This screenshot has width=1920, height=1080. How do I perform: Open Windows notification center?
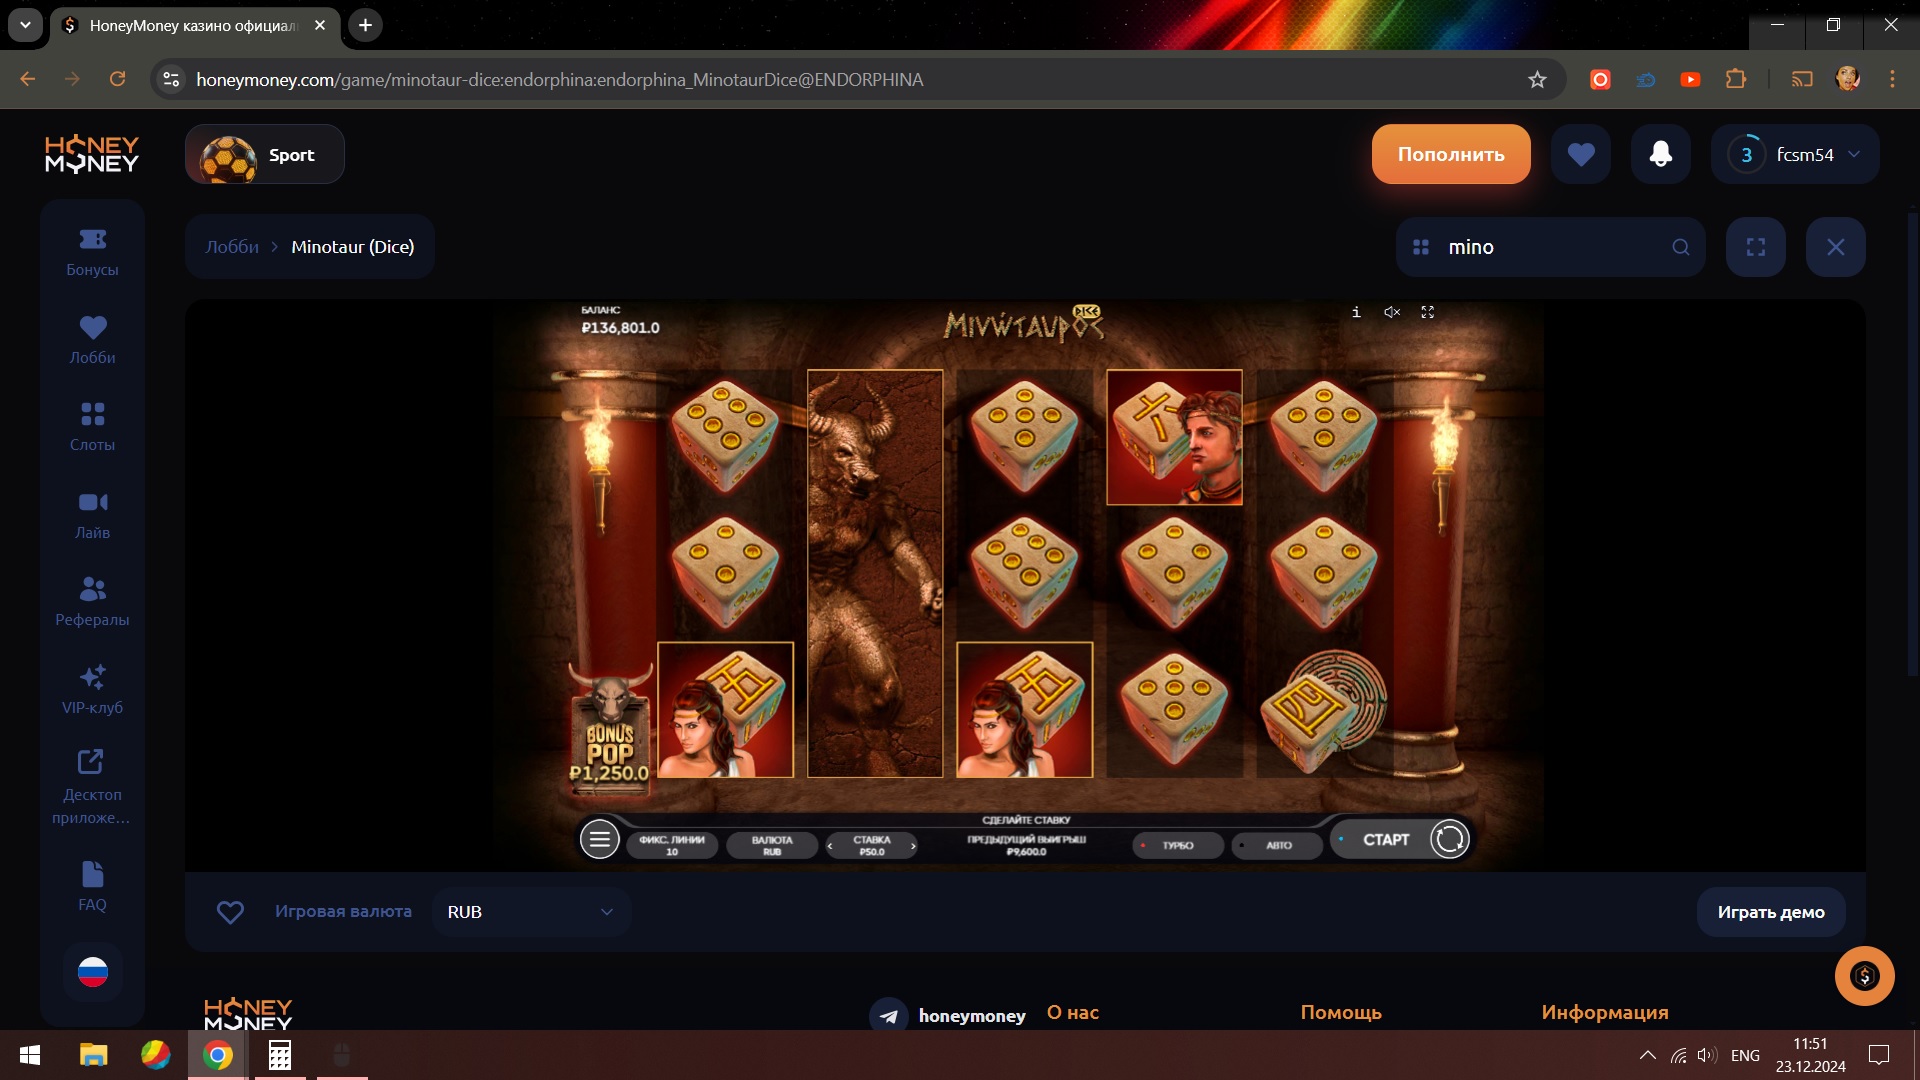[x=1879, y=1055]
